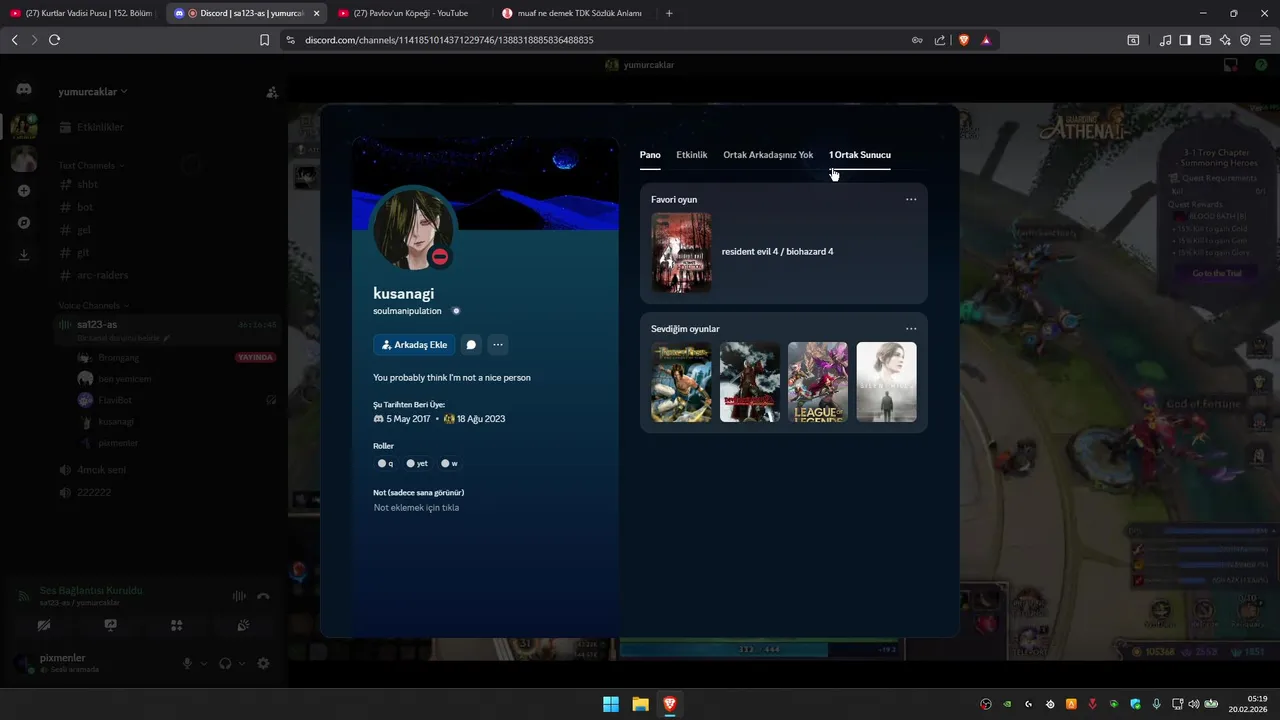Viewport: 1280px width, 720px height.
Task: Click the username 'soulmanipulation'
Action: click(407, 311)
